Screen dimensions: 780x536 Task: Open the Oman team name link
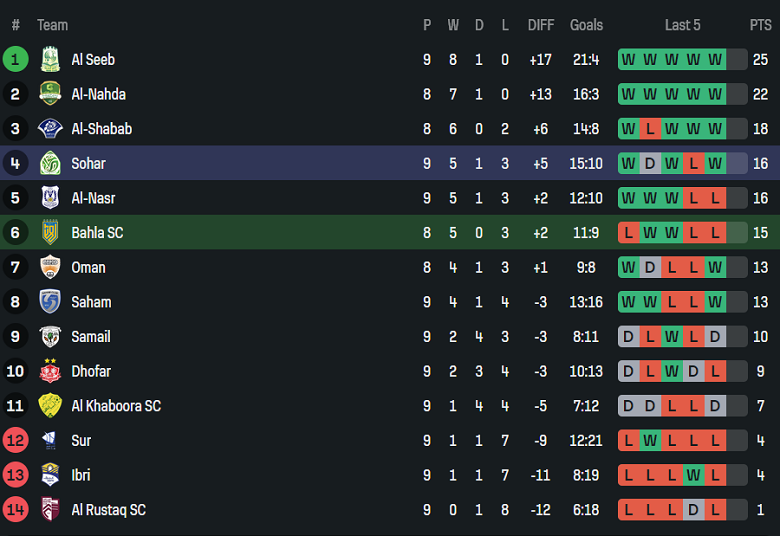coord(88,267)
